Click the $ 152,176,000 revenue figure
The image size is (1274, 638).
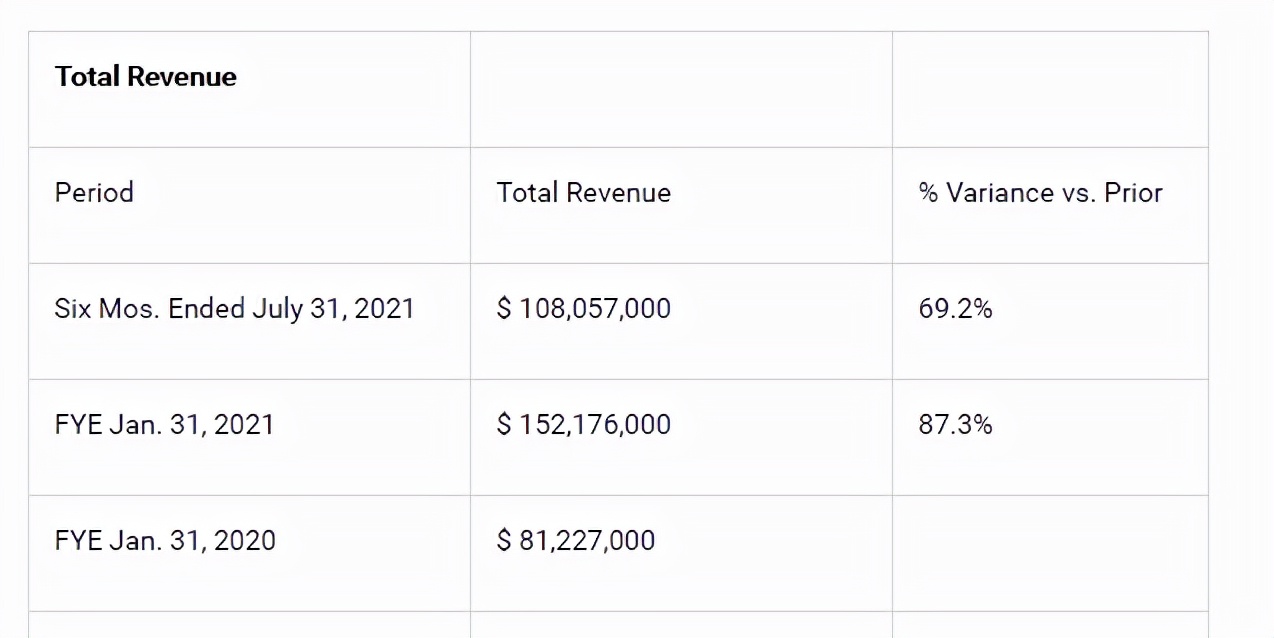pos(583,424)
